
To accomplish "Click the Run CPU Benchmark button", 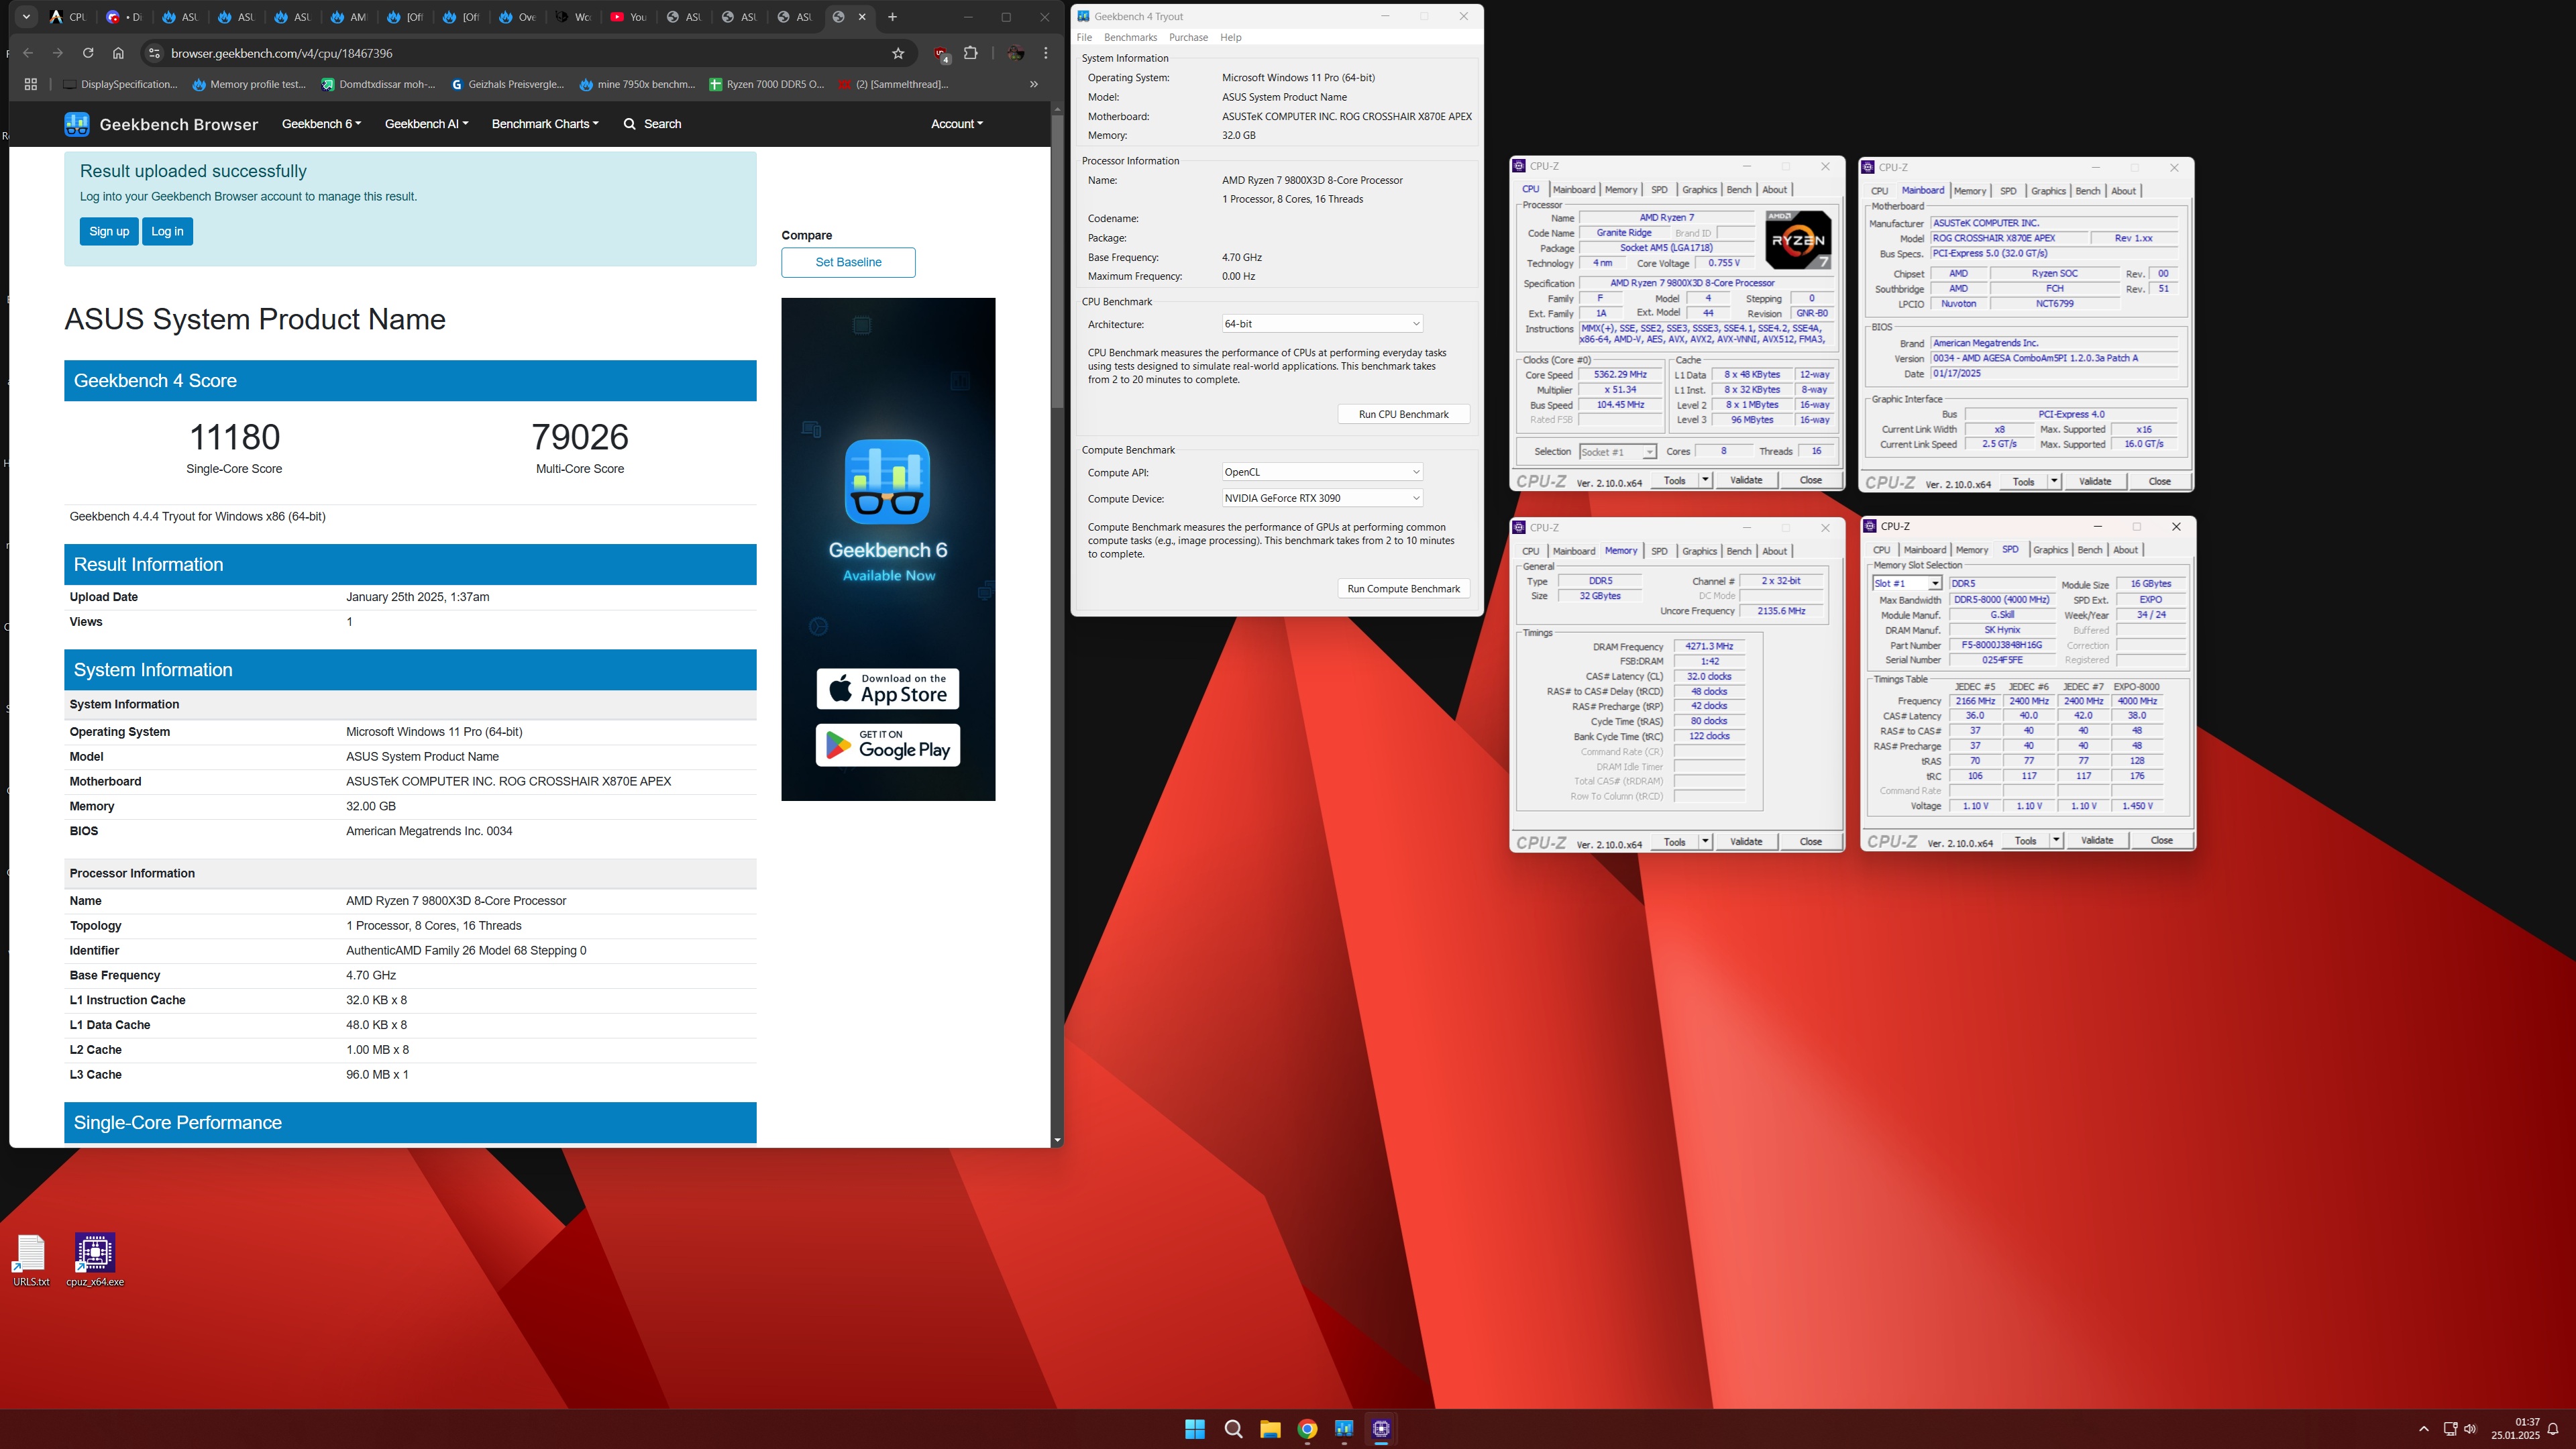I will point(1403,414).
